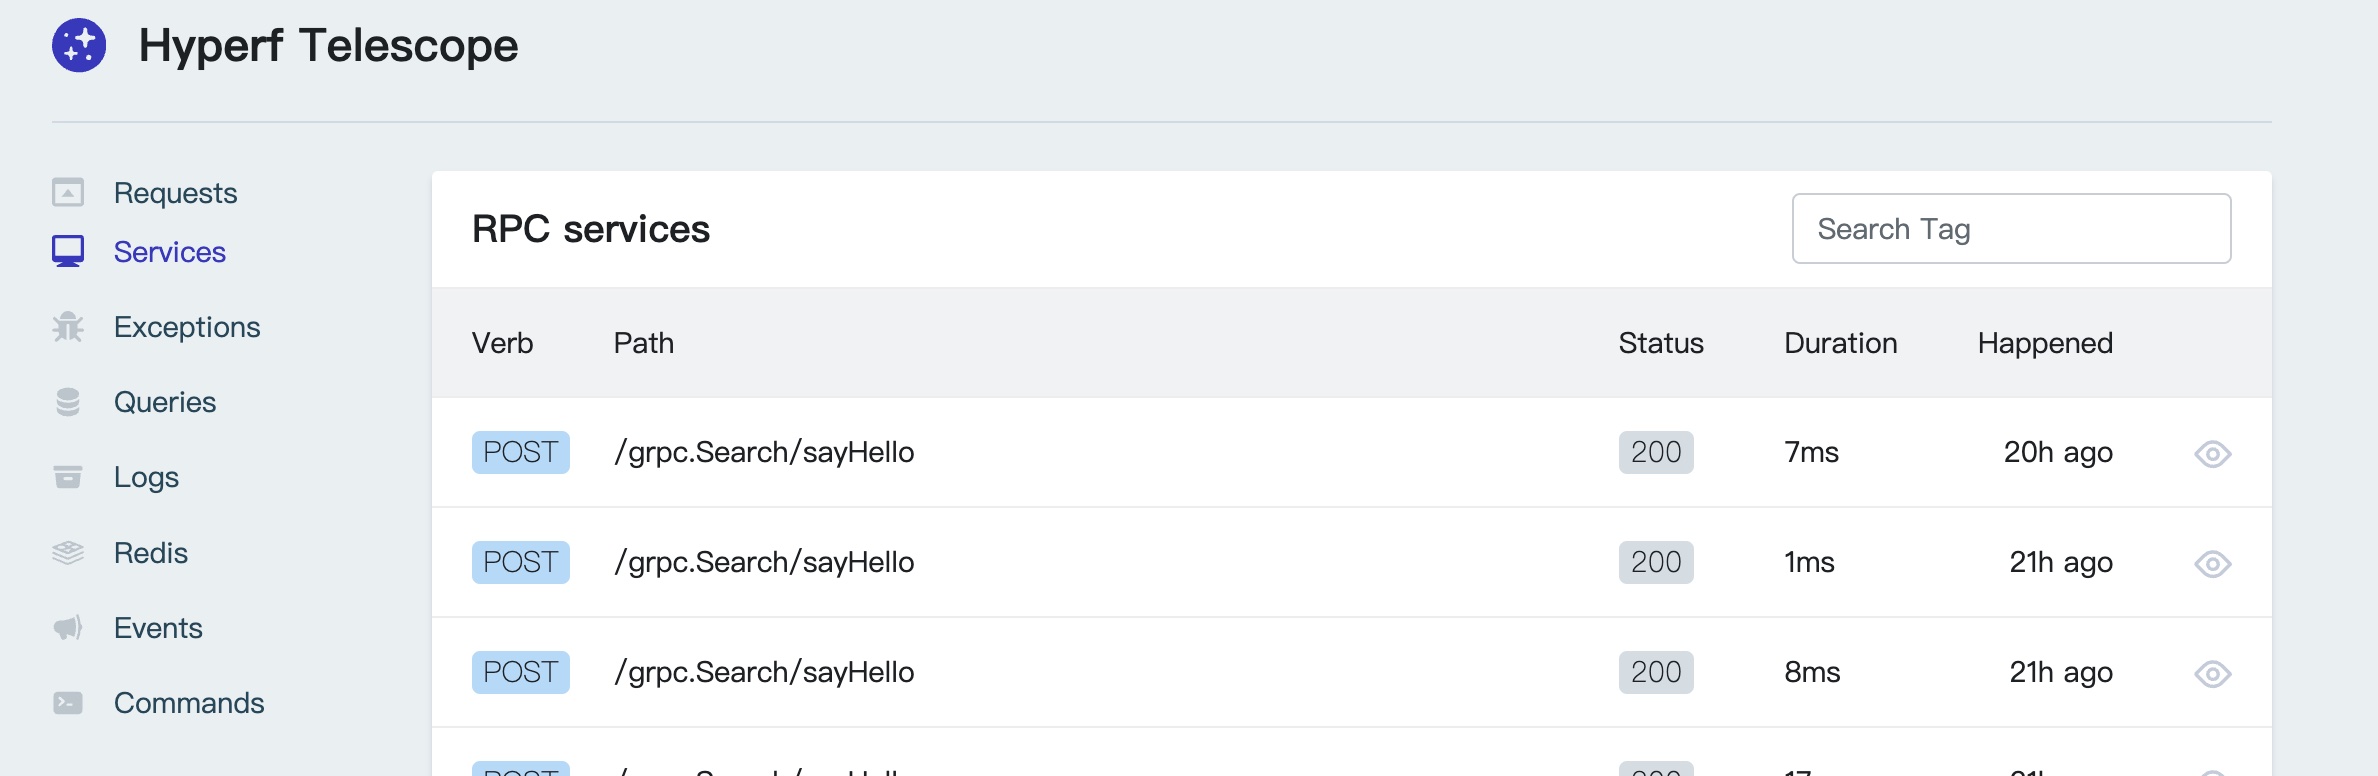Viewport: 2378px width, 776px height.
Task: Click the Requests sidebar icon
Action: [x=68, y=192]
